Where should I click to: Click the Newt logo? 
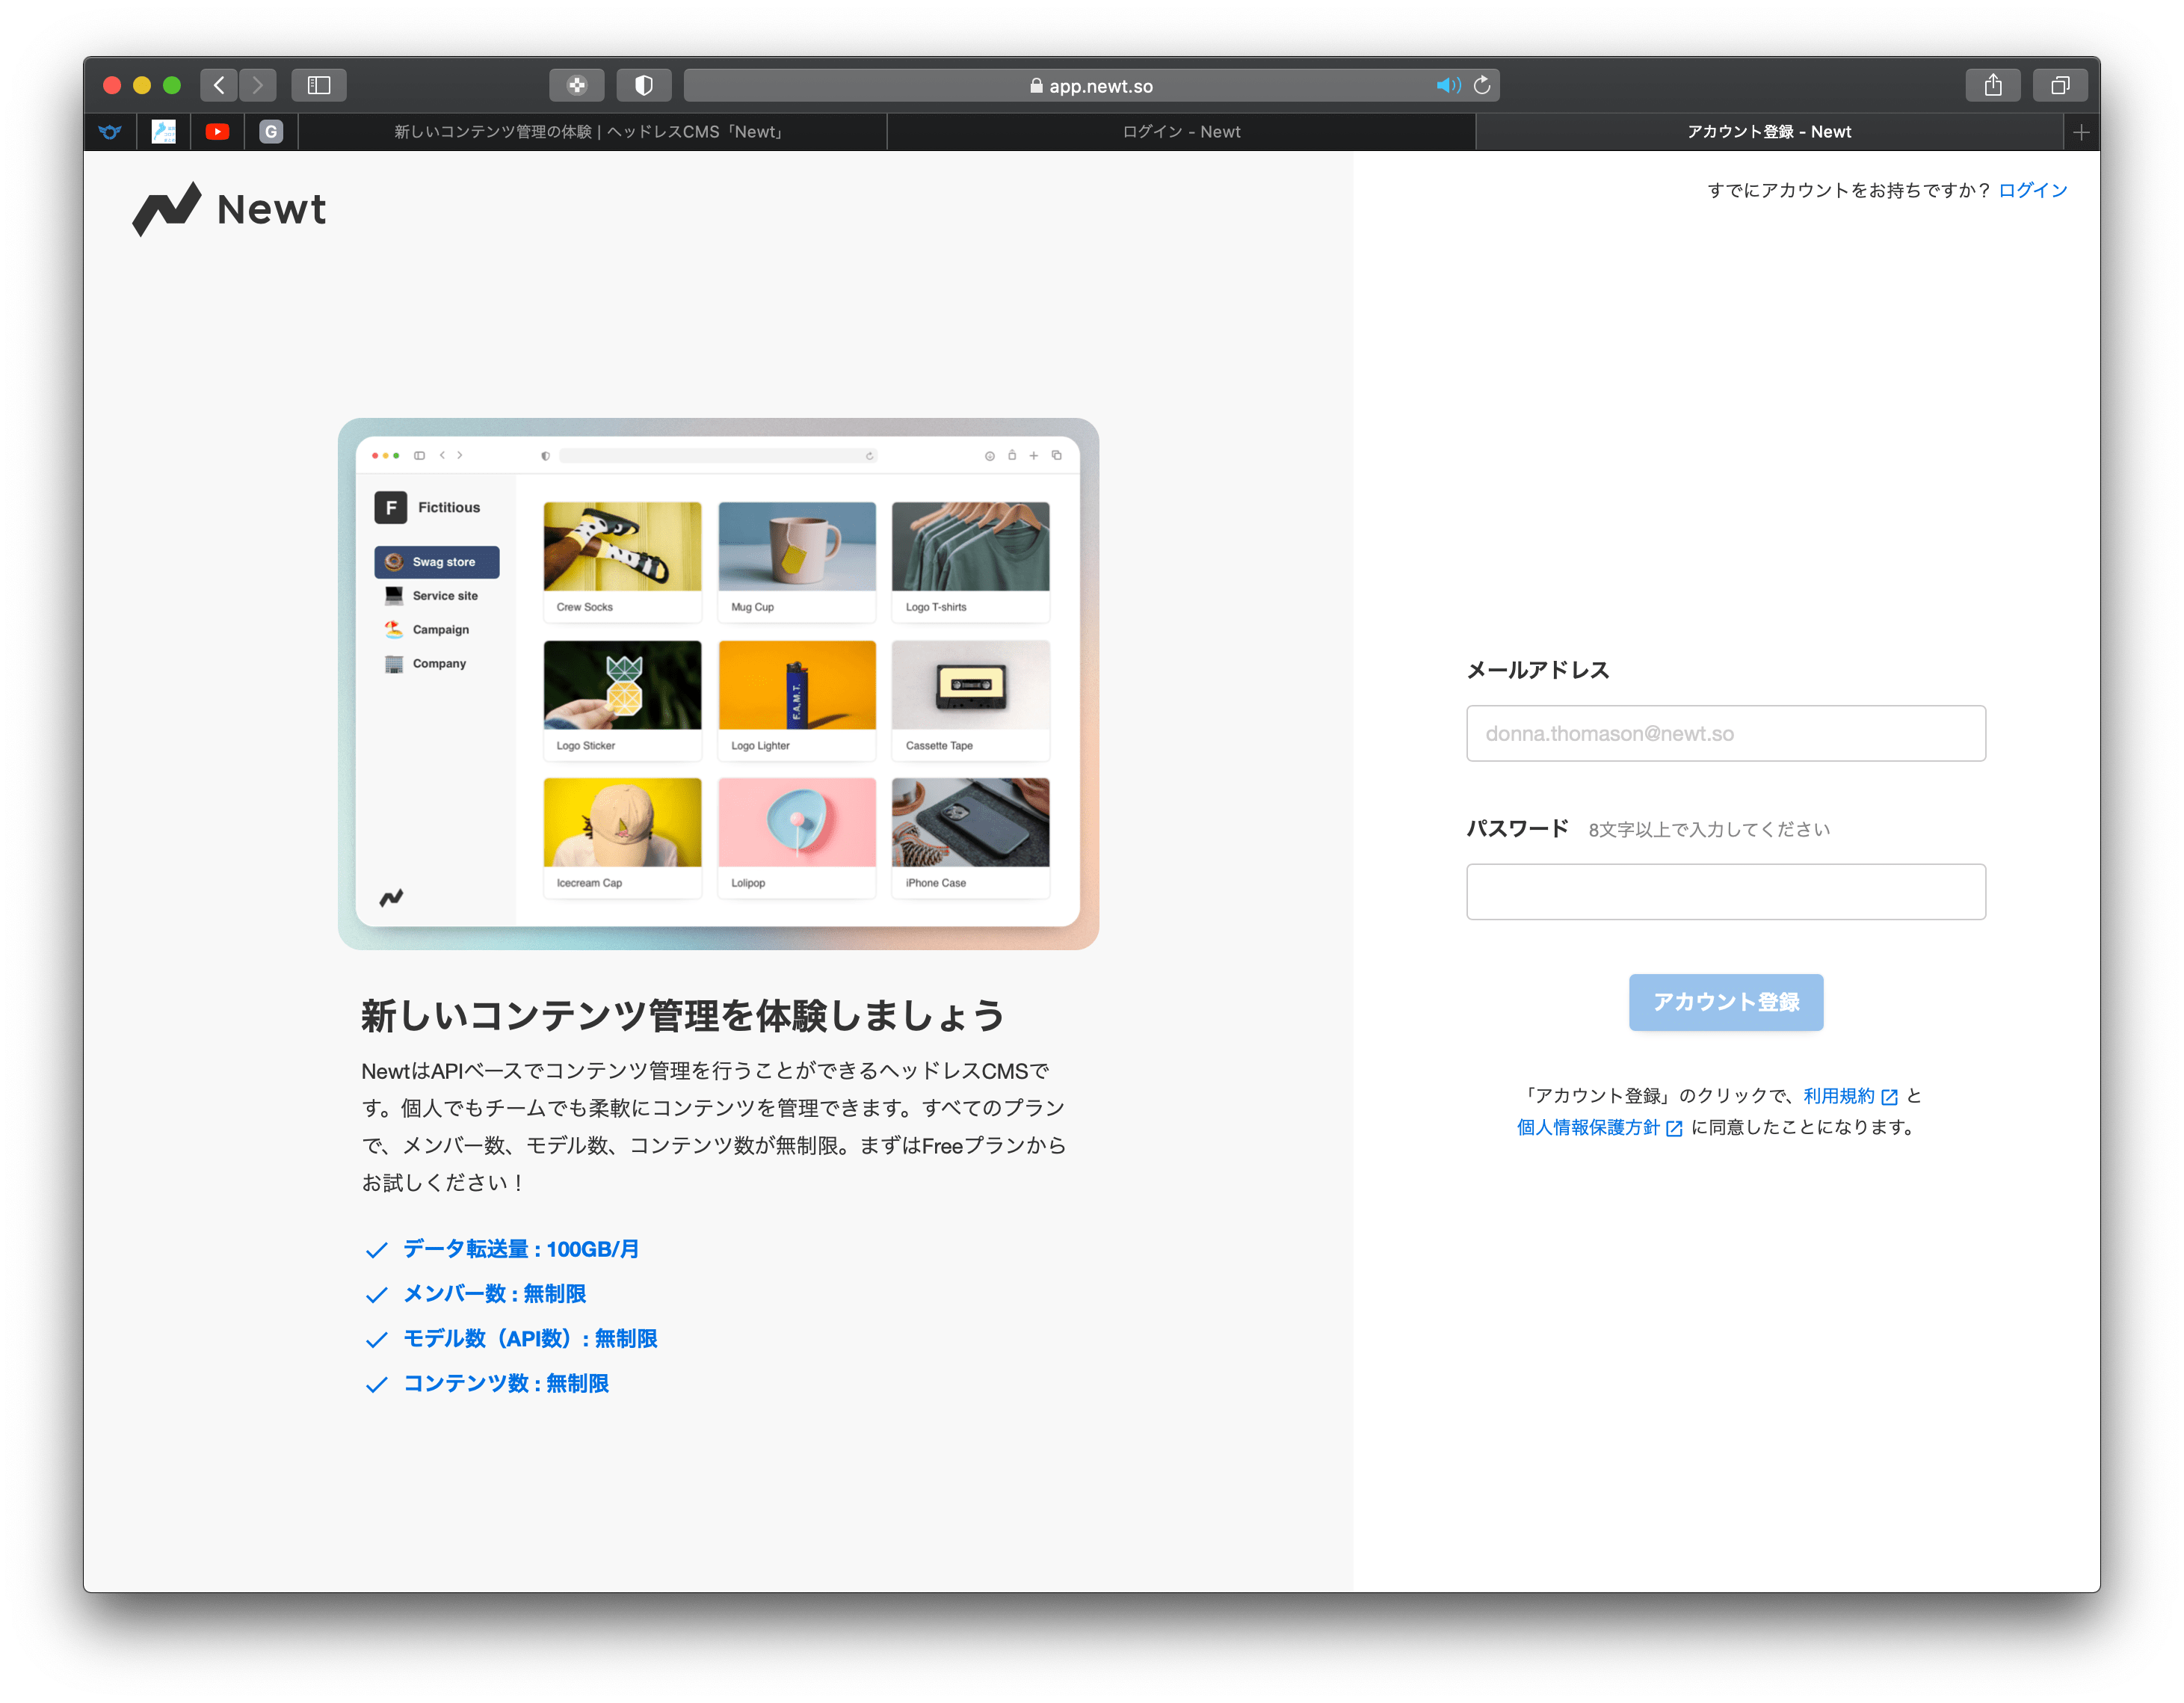click(x=229, y=209)
